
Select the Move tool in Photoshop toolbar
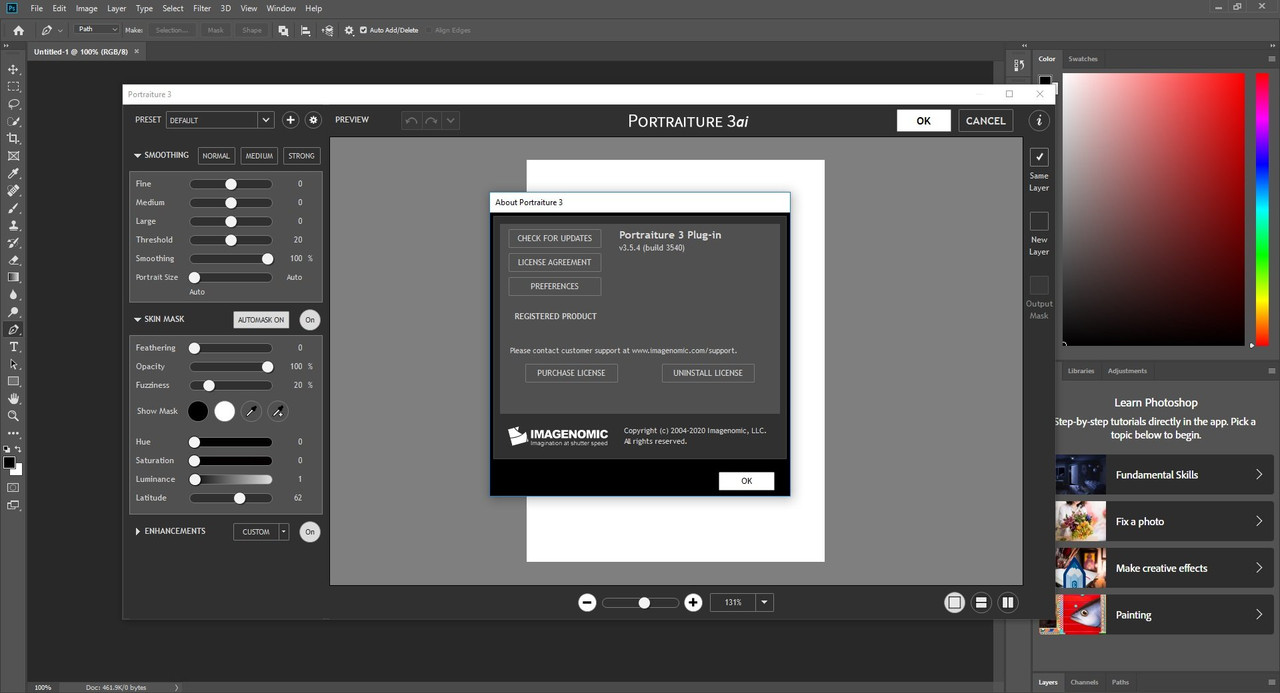click(x=13, y=69)
